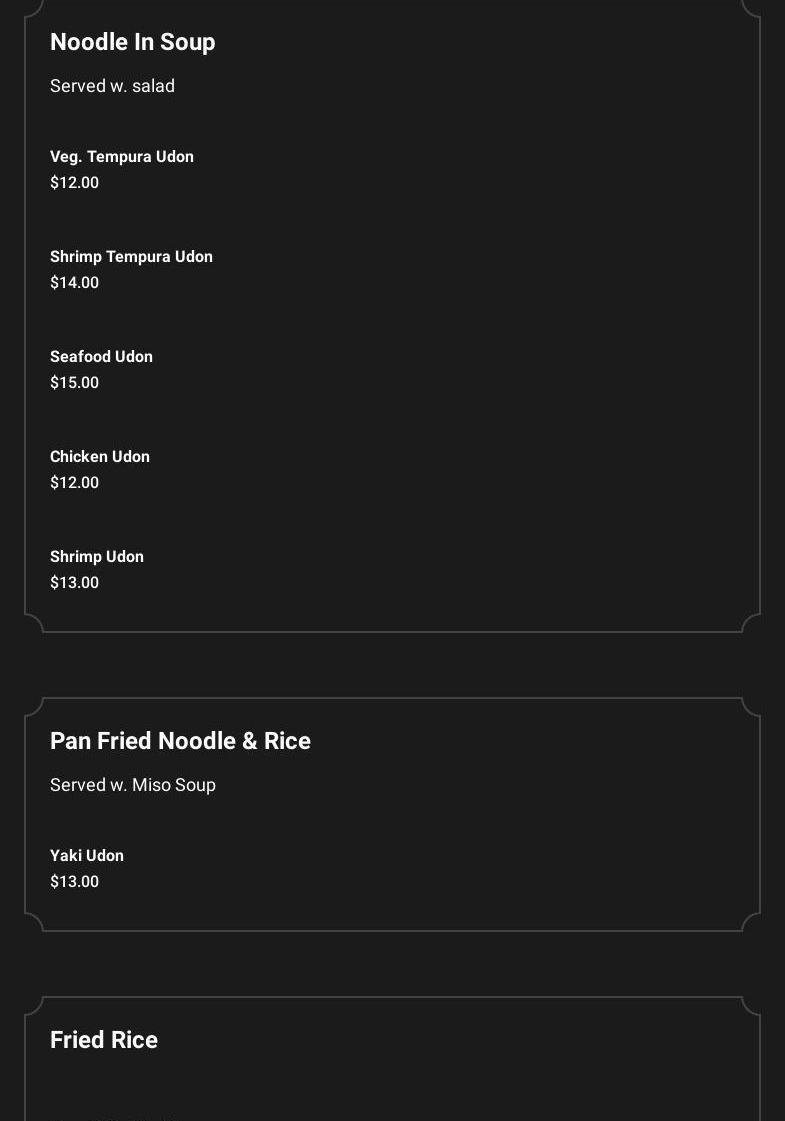The image size is (785, 1121).
Task: Click the $13.00 price under Shrimp Udon
Action: coord(74,583)
